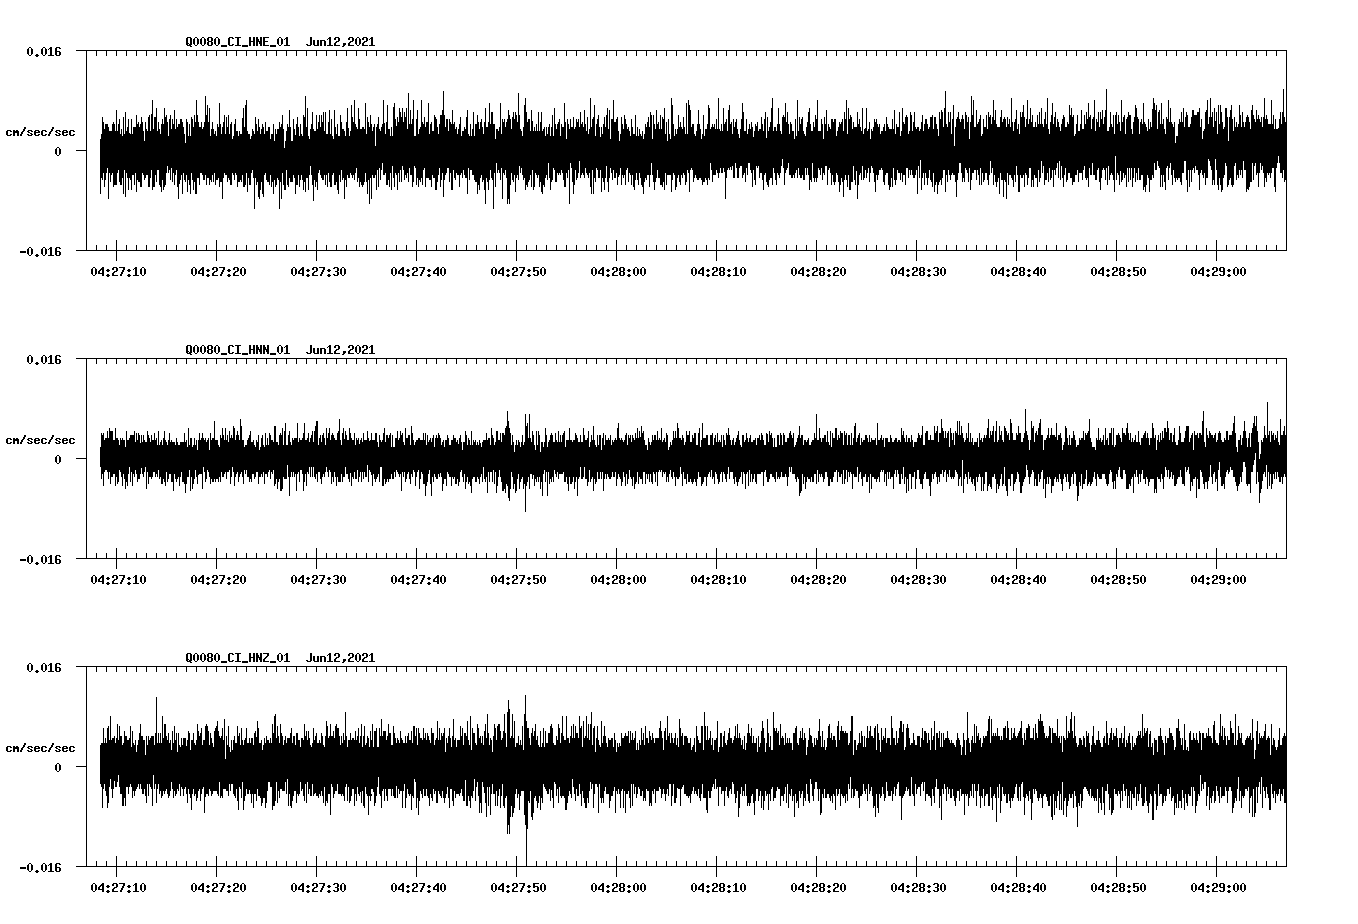
Task: Click 04:28:00 time label under HNE plot
Action: click(618, 271)
